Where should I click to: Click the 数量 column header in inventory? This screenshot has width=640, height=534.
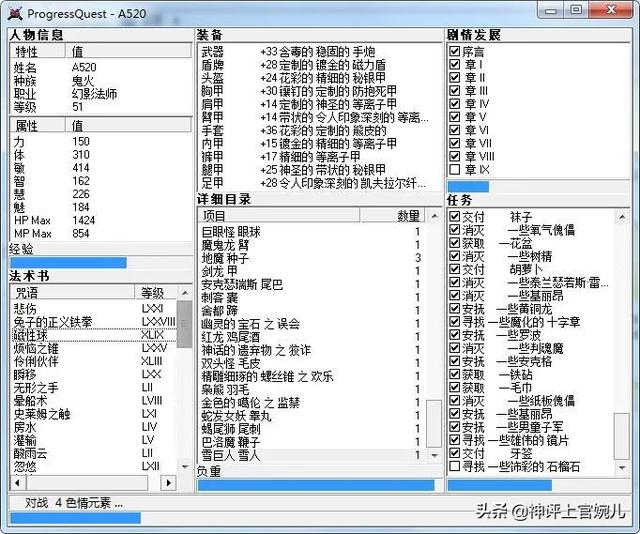click(x=393, y=216)
